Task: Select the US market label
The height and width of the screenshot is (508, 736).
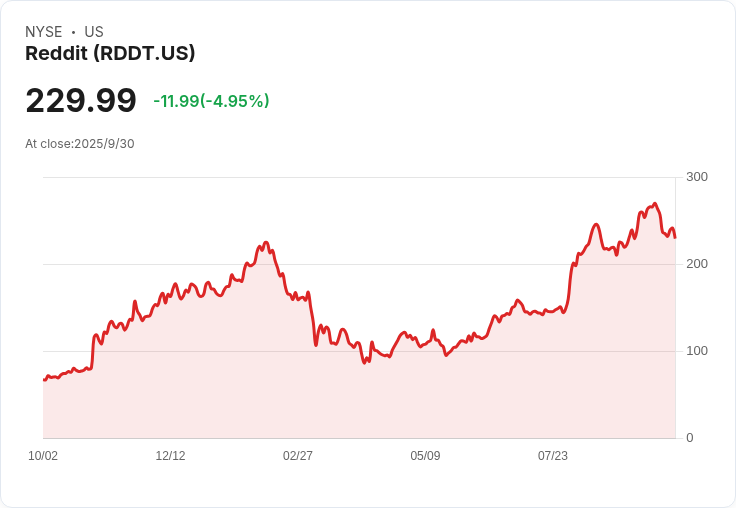Action: pos(94,32)
